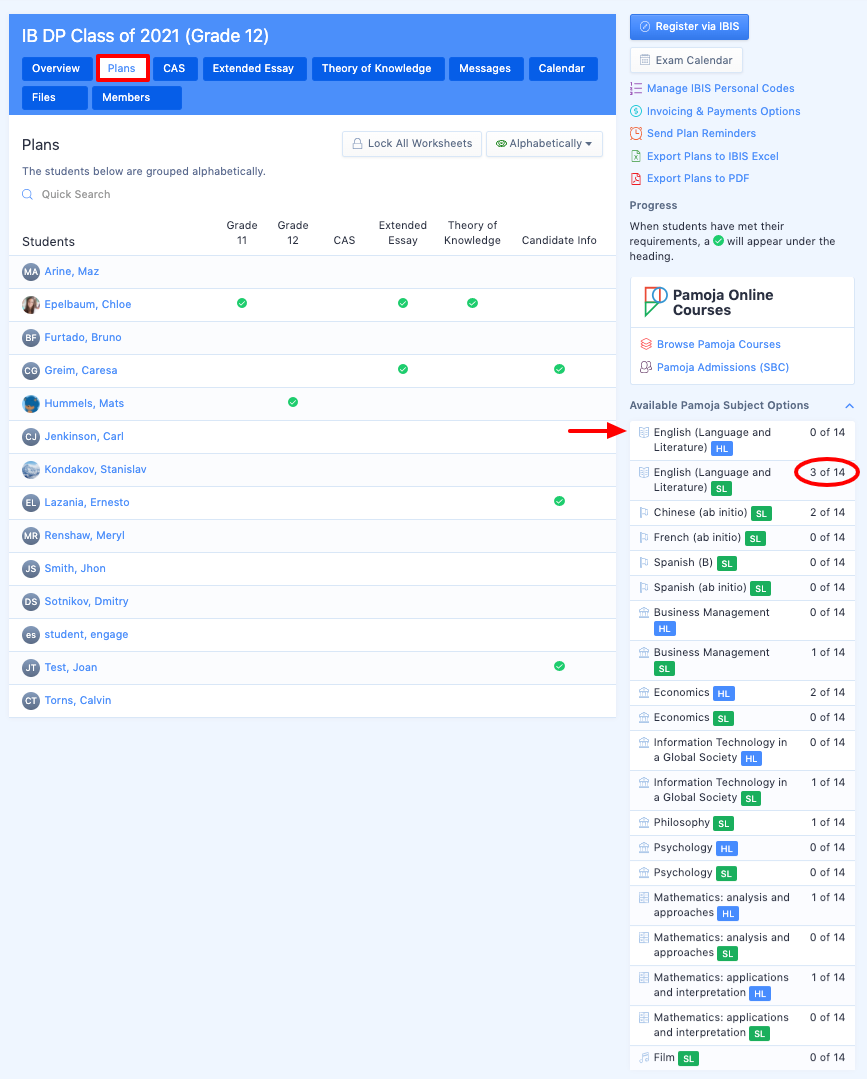Click Lazania's Candidate Info green checkmark

[x=559, y=501]
